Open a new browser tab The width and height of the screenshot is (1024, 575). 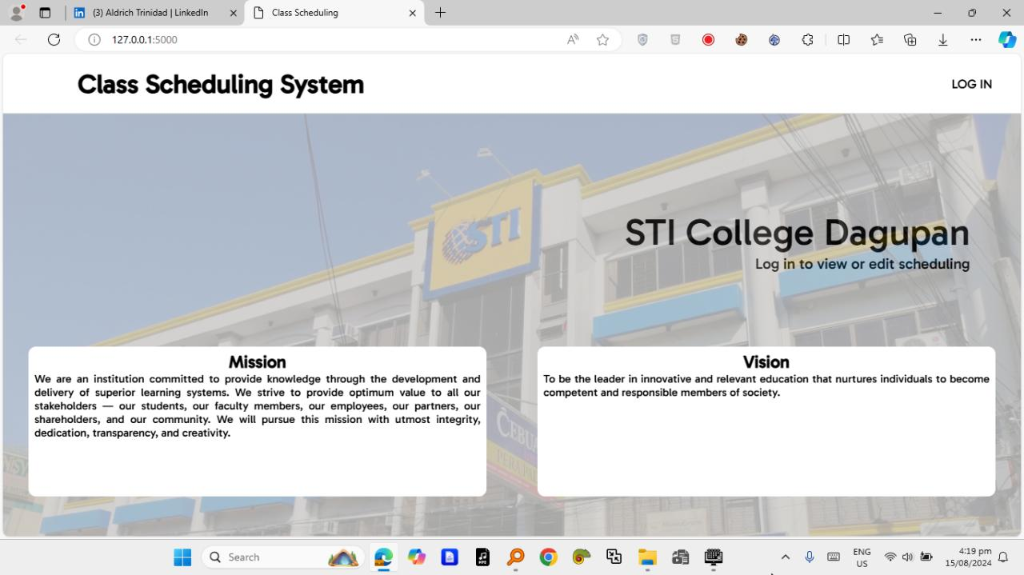click(x=440, y=12)
